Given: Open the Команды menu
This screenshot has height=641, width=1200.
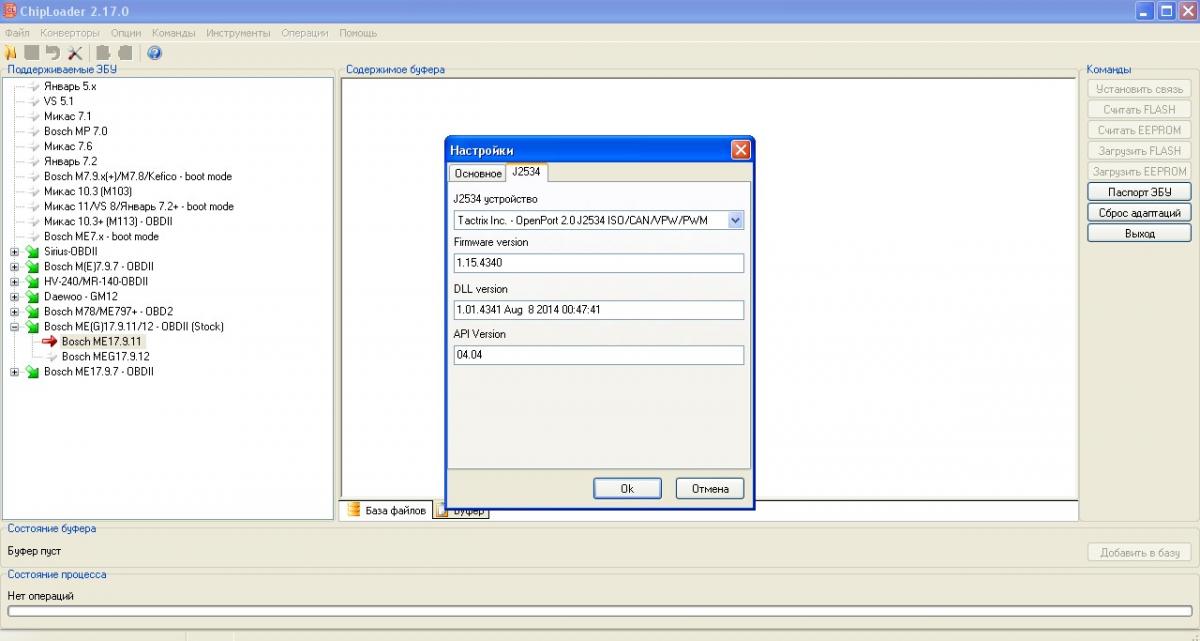Looking at the screenshot, I should tap(174, 33).
